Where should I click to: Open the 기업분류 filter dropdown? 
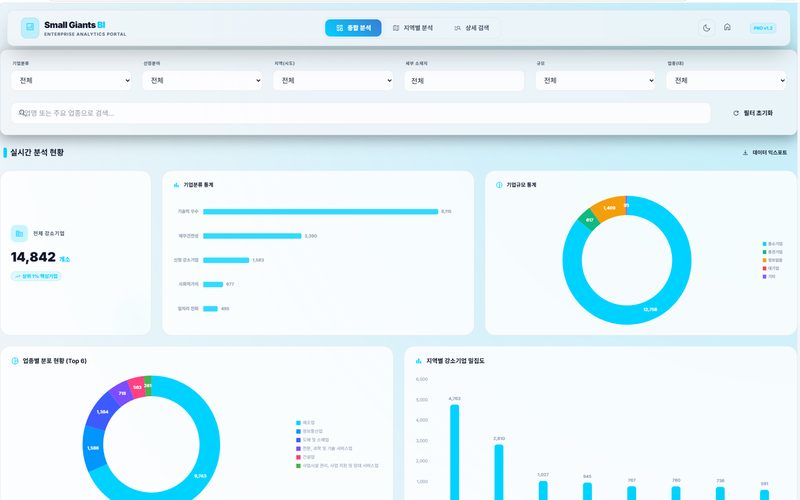[x=71, y=81]
